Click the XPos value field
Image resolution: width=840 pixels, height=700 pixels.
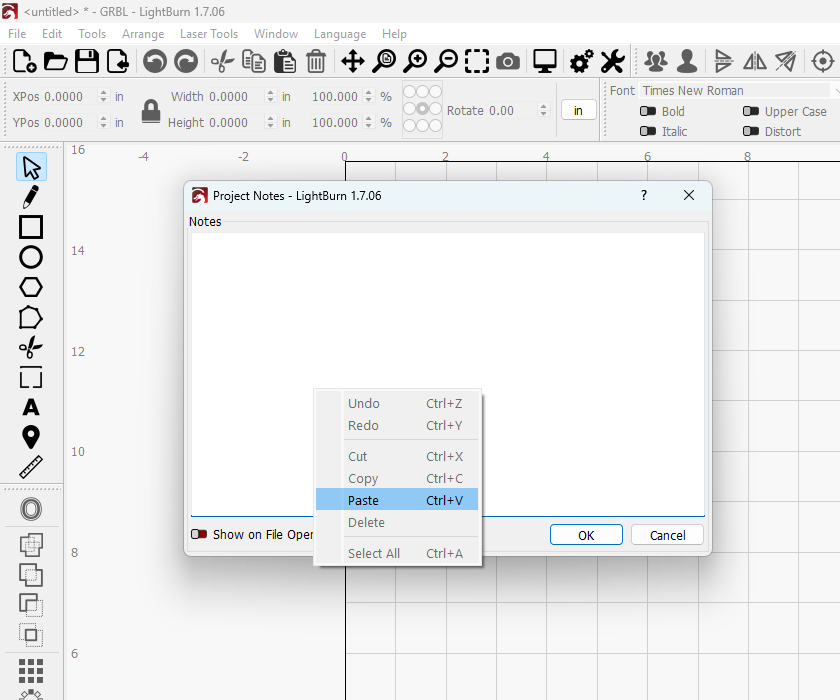click(70, 96)
